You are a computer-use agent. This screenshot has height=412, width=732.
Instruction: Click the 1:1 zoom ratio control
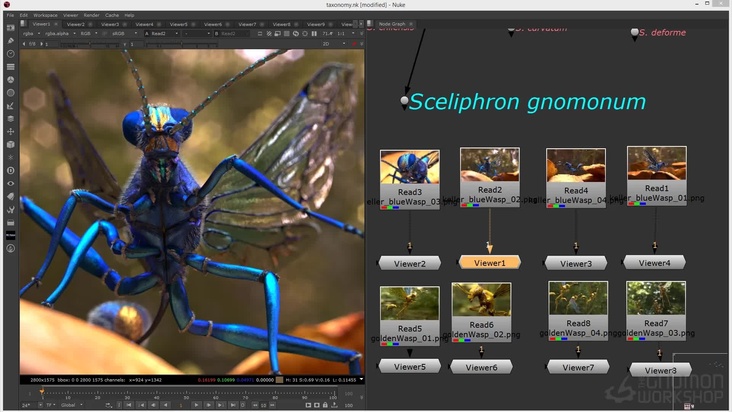click(341, 34)
